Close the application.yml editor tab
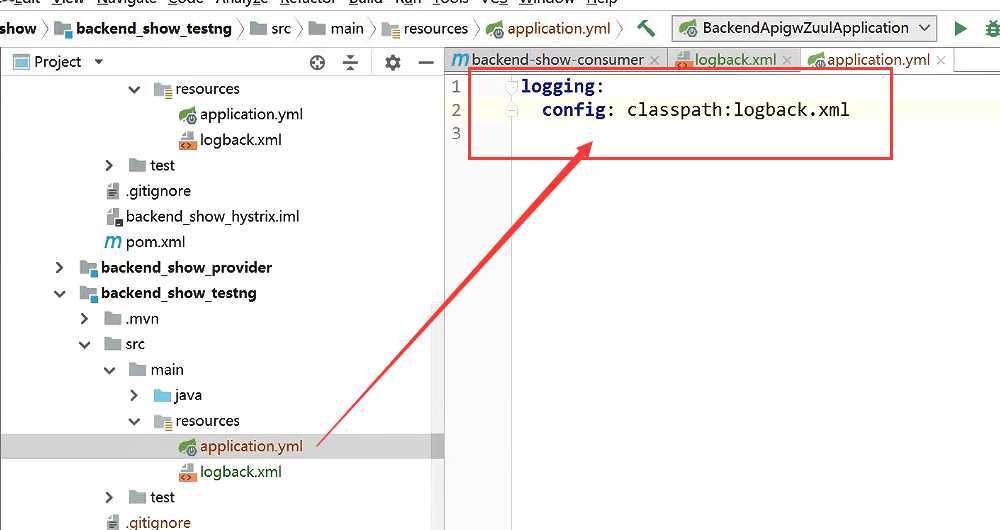This screenshot has height=530, width=1000. [x=941, y=61]
